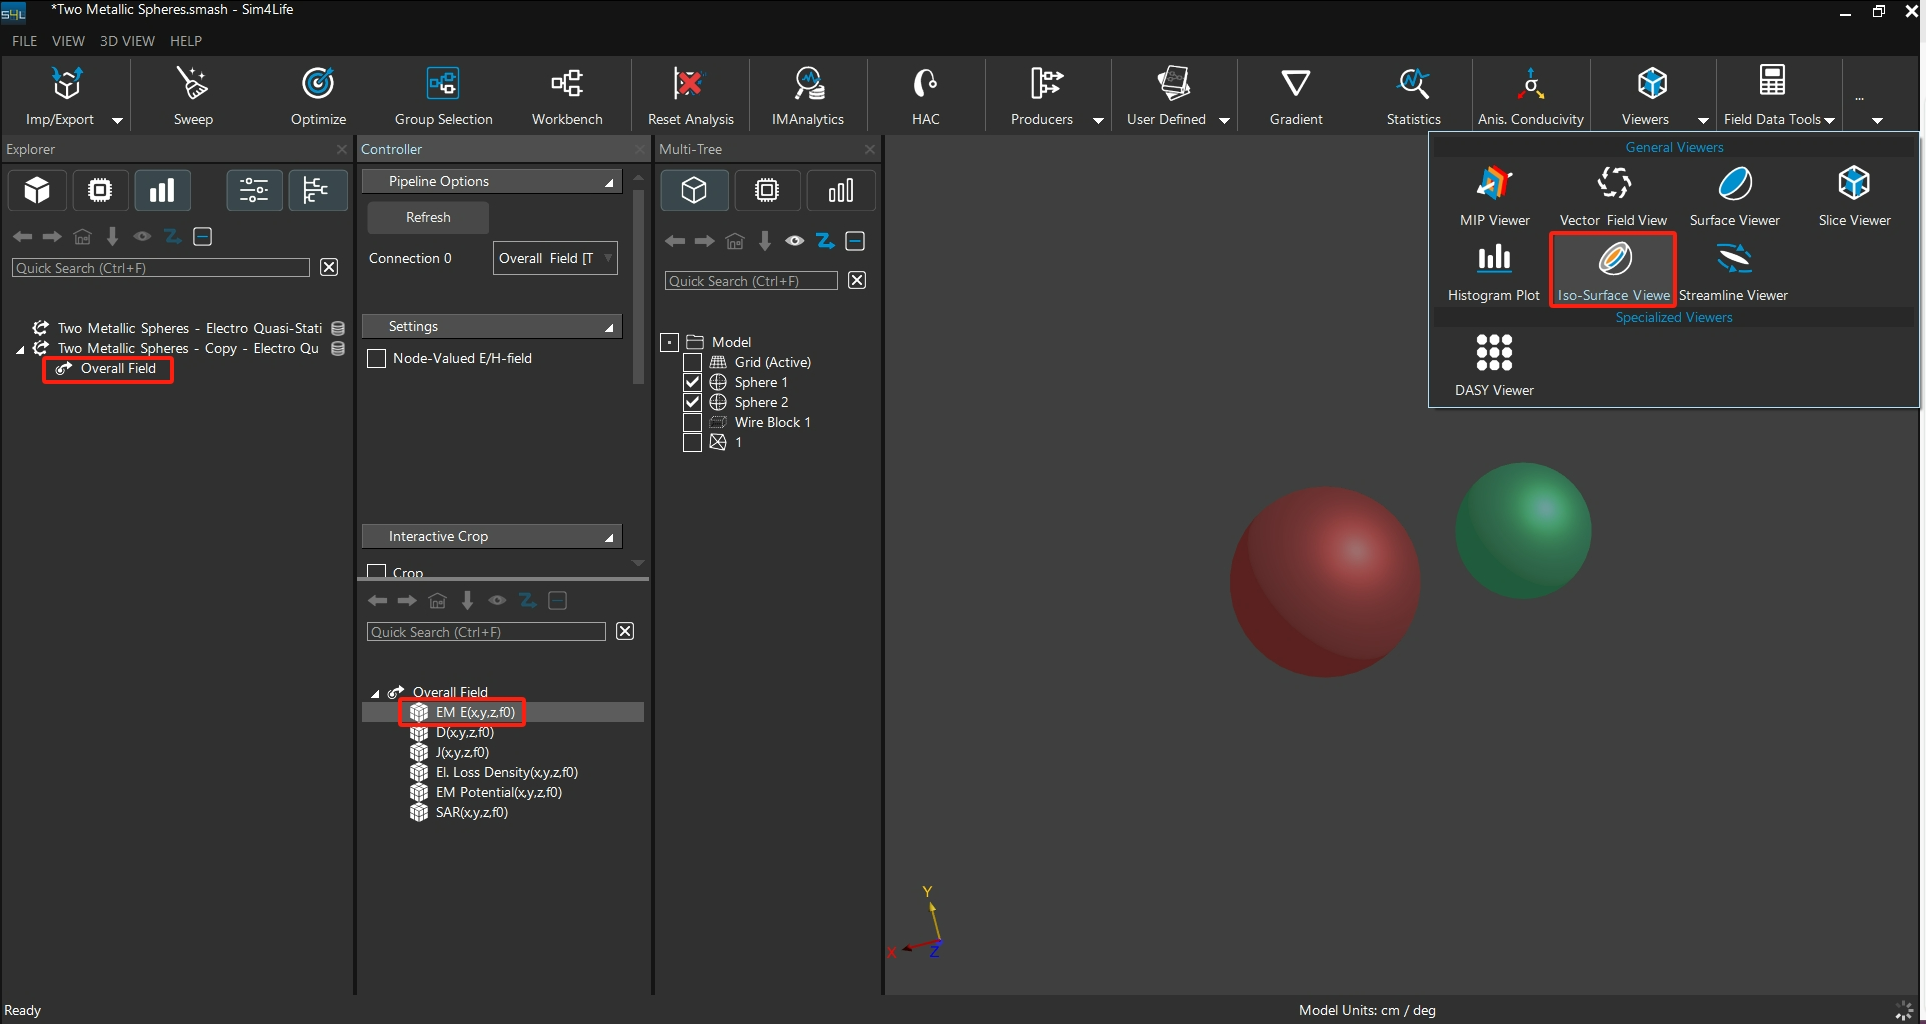Launch the Histogram Plot viewer
Image resolution: width=1926 pixels, height=1024 pixels.
(1494, 270)
